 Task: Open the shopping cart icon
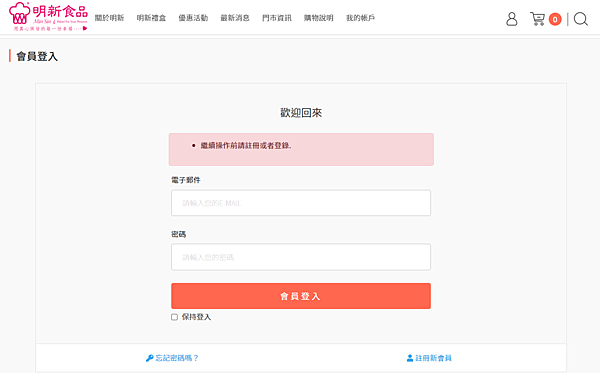[537, 19]
